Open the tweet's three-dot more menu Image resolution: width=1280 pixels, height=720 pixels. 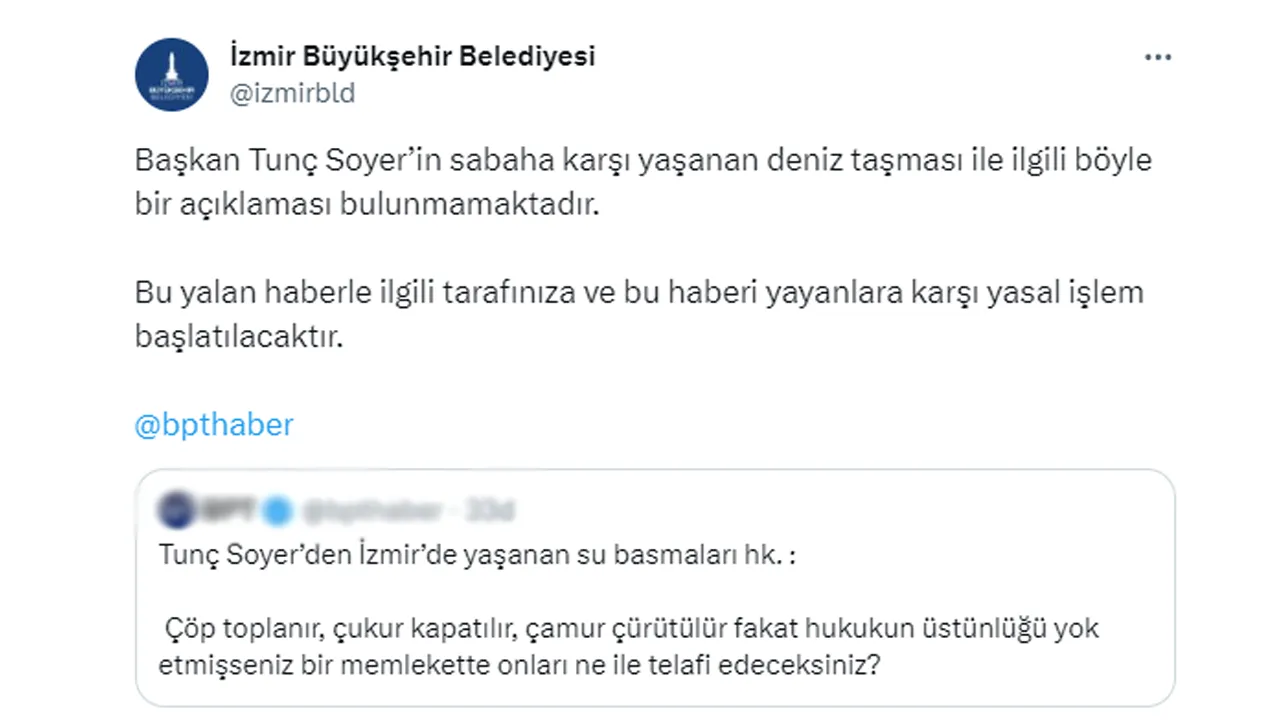[1157, 58]
